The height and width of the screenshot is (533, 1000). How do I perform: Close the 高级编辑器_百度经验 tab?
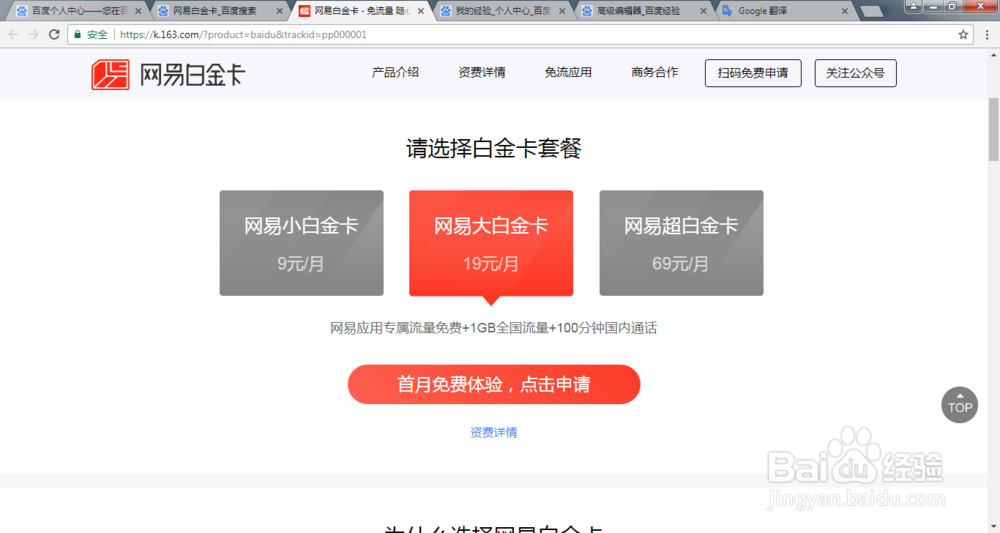[703, 11]
